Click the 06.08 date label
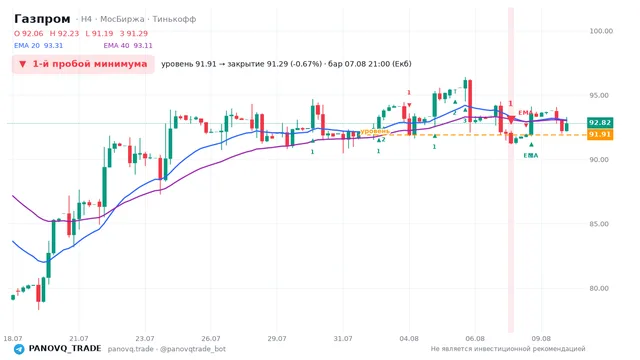The width and height of the screenshot is (640, 360). click(x=475, y=338)
